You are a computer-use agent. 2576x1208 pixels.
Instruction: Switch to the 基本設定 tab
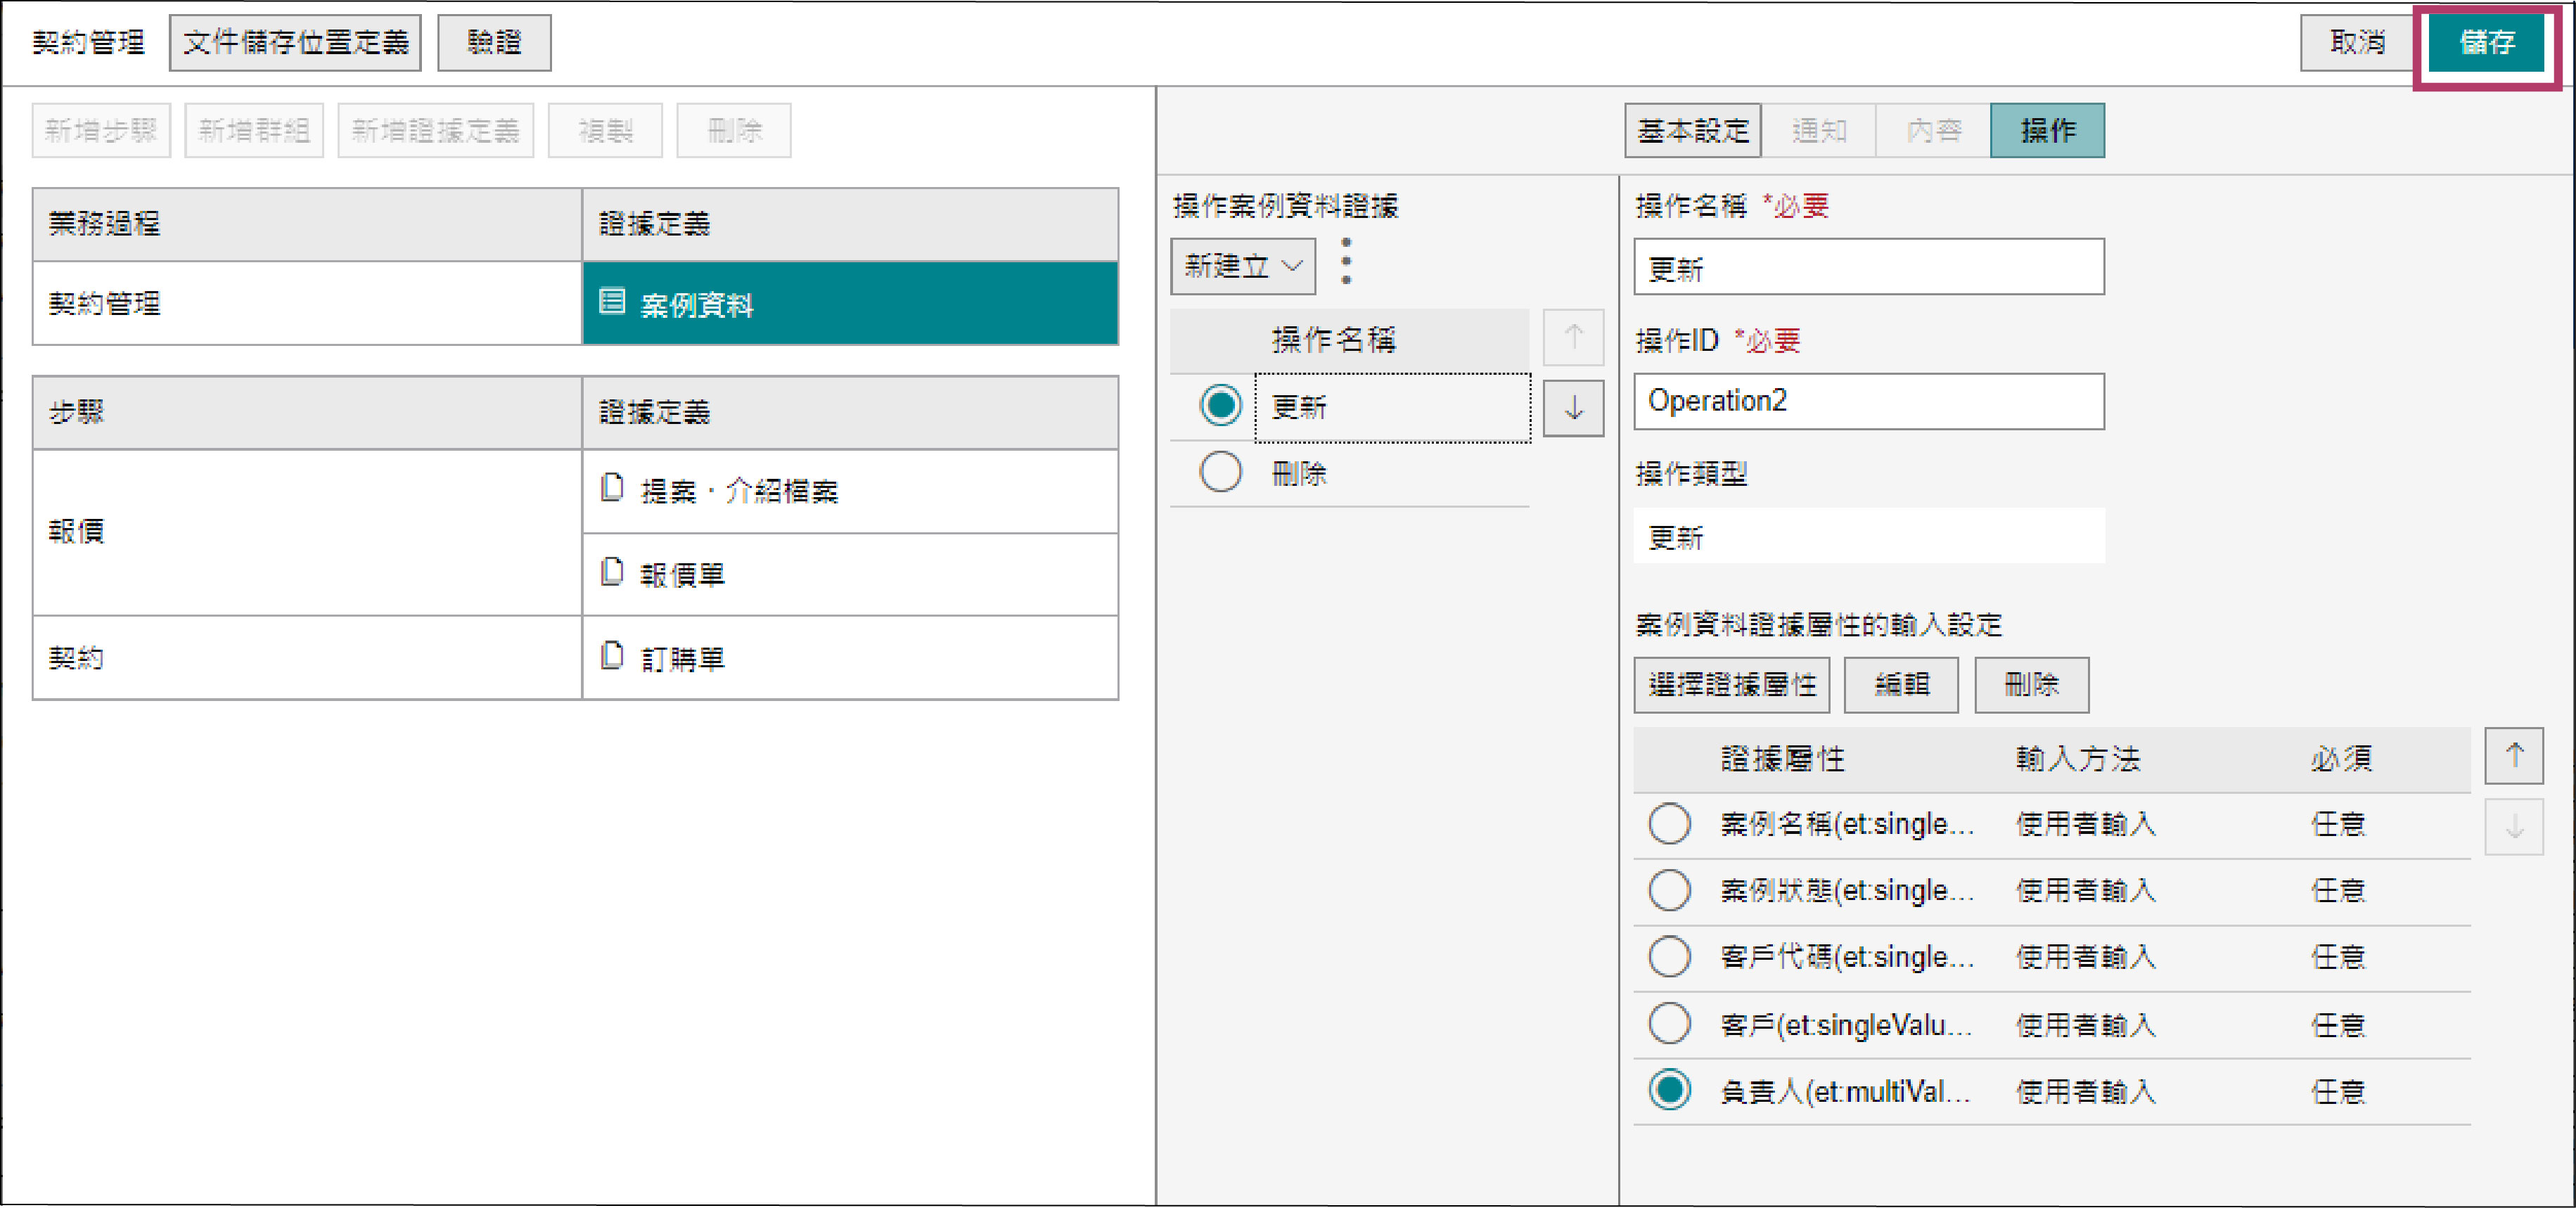coord(1692,130)
